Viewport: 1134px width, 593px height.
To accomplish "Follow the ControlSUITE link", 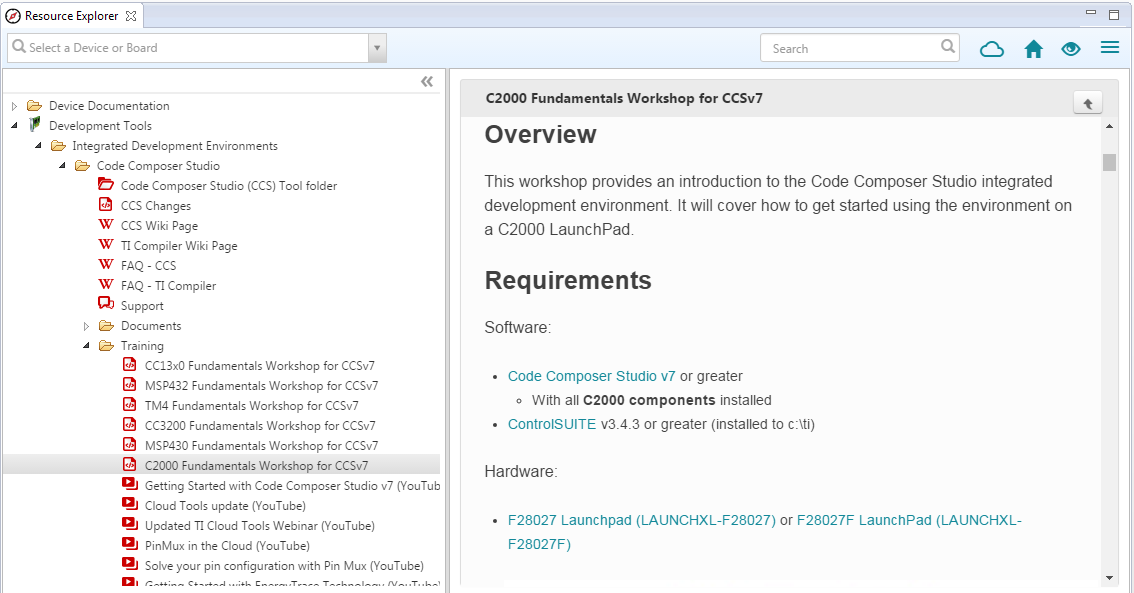I will click(552, 425).
